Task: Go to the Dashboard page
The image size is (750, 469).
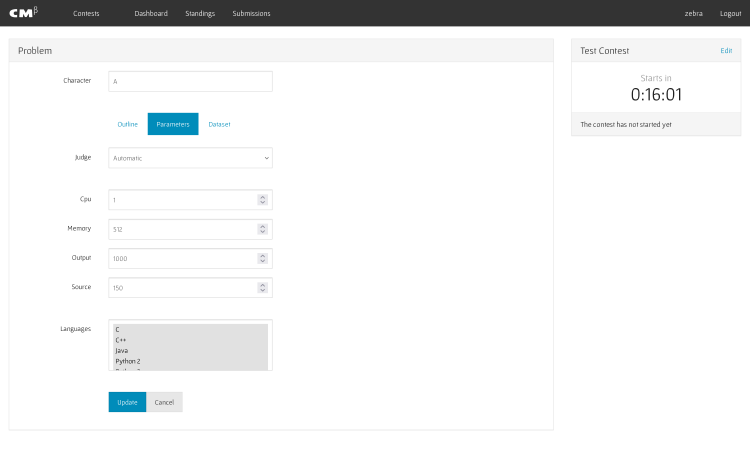Action: 151,14
